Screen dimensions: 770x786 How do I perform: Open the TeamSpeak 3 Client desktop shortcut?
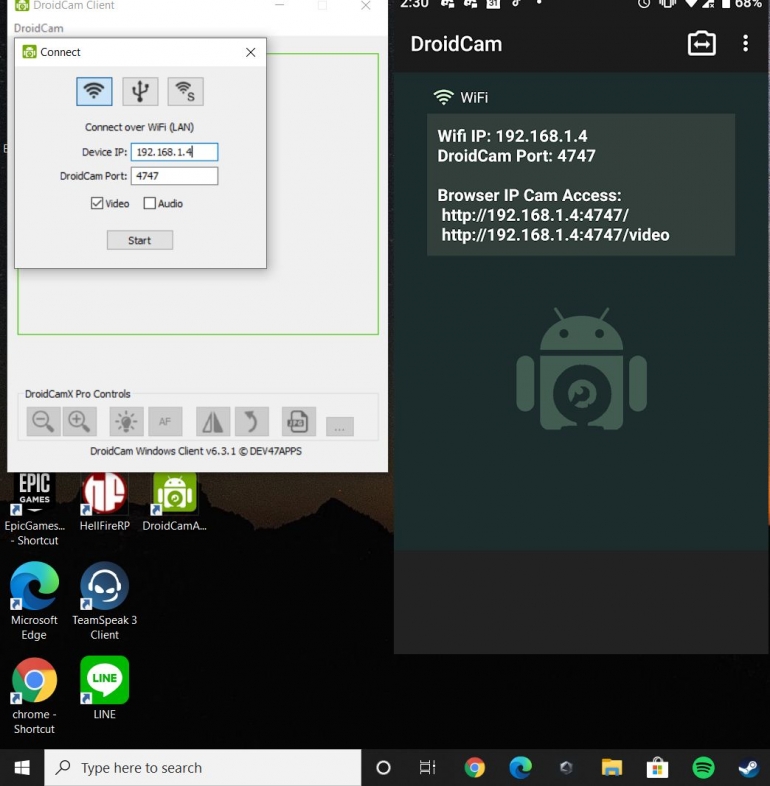[x=104, y=601]
